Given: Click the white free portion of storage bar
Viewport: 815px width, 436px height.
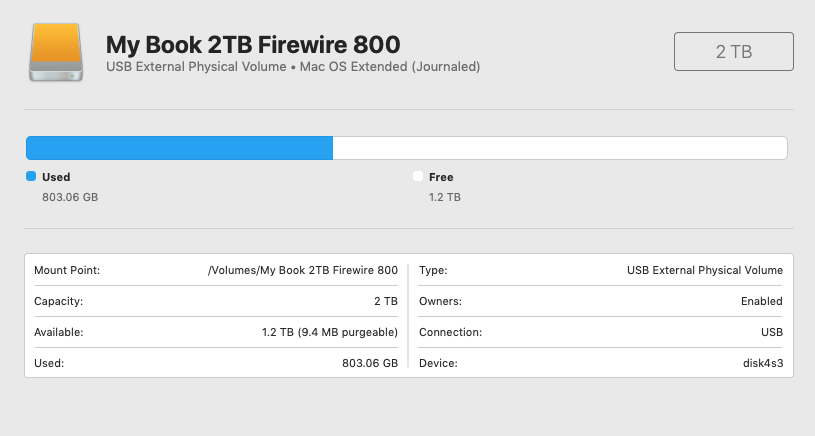Looking at the screenshot, I should pos(560,148).
